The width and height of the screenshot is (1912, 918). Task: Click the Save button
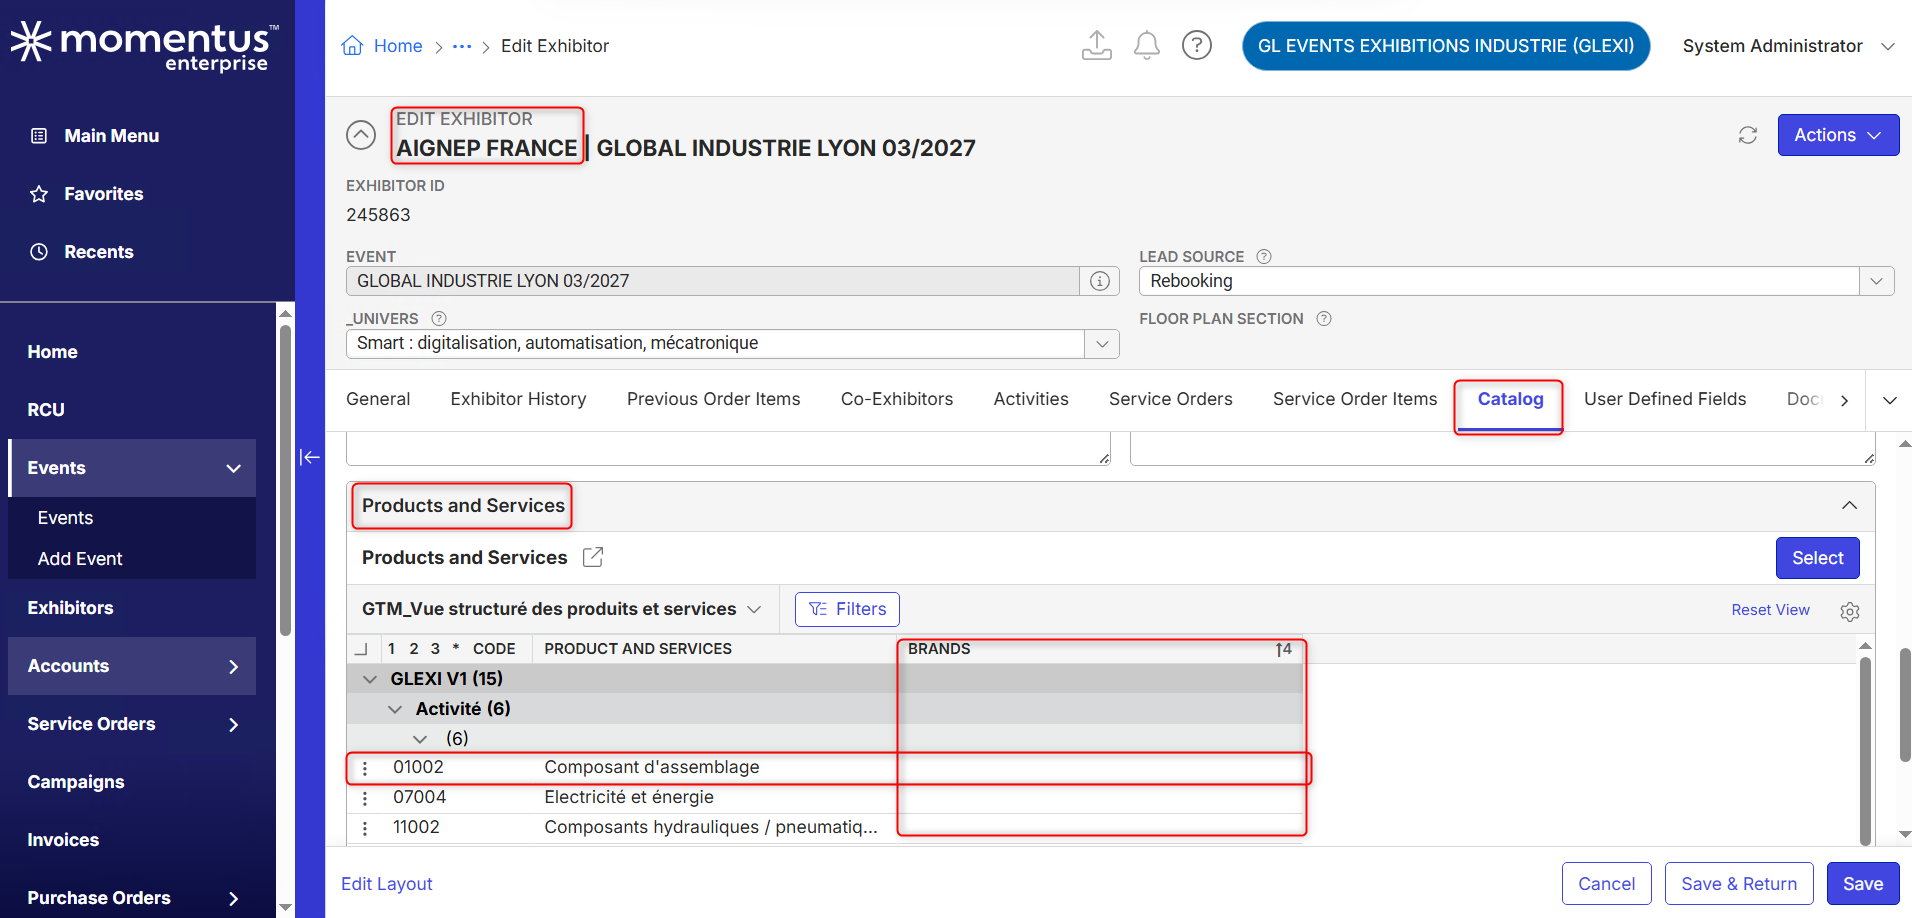point(1863,884)
